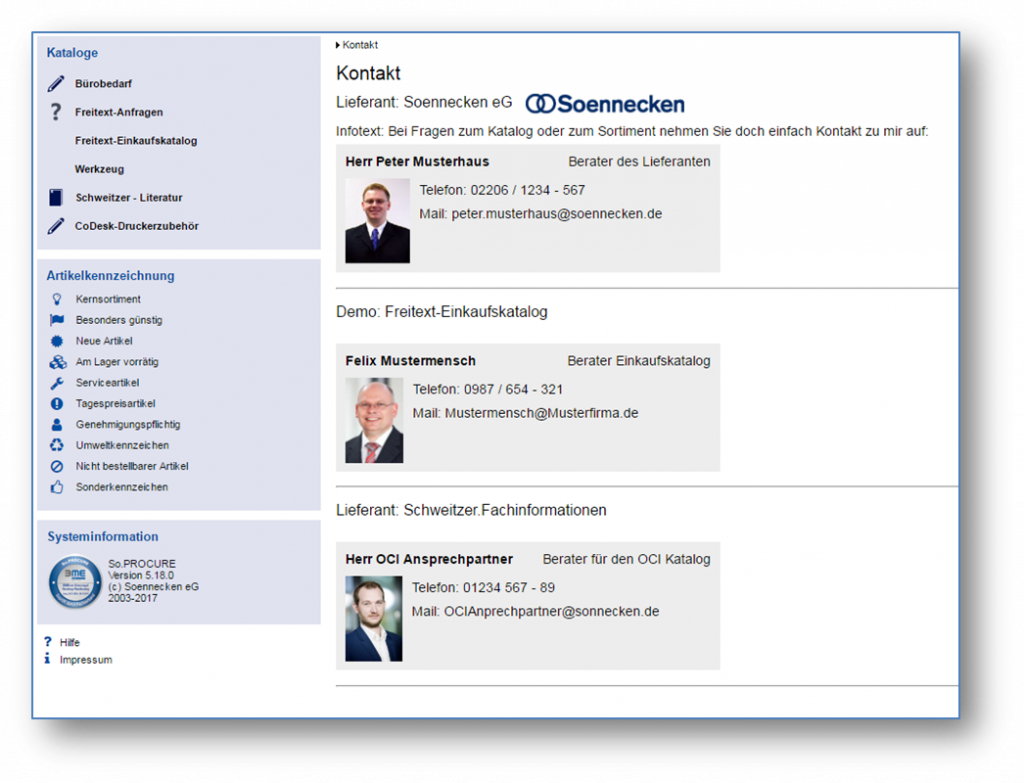Click the Besonders günstig label
The width and height of the screenshot is (1024, 783).
click(119, 320)
